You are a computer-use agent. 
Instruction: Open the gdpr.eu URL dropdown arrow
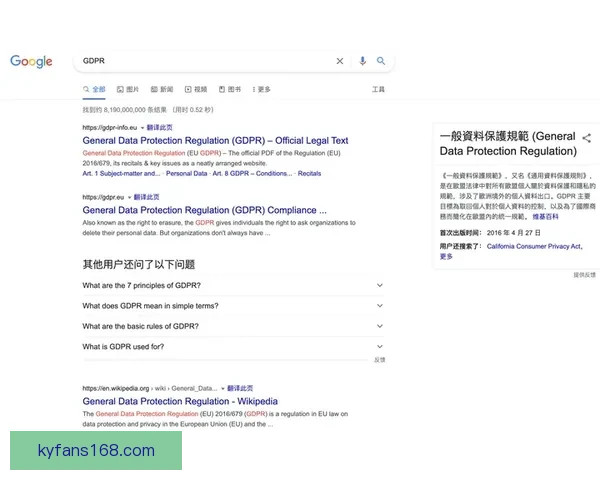point(129,198)
